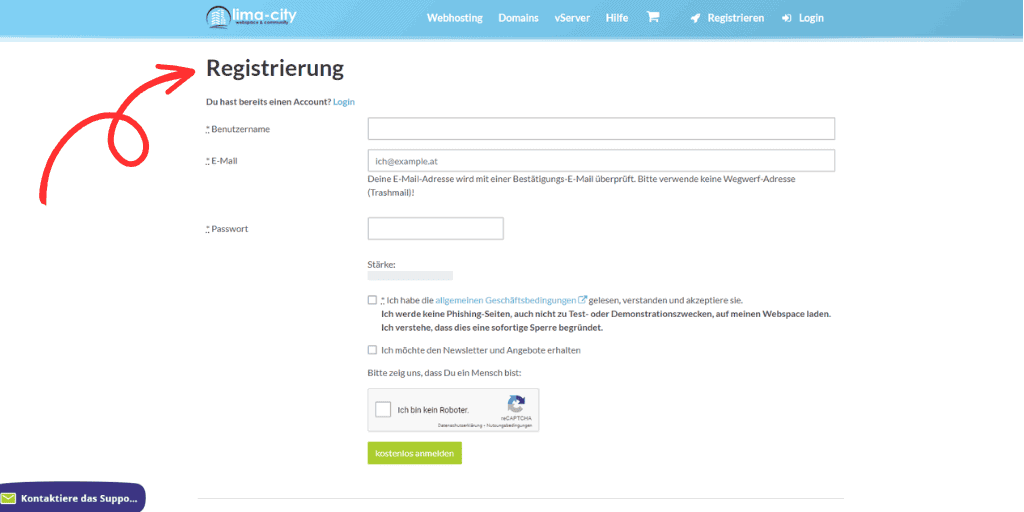Click the rocket icon next to Registrieren

pos(695,18)
